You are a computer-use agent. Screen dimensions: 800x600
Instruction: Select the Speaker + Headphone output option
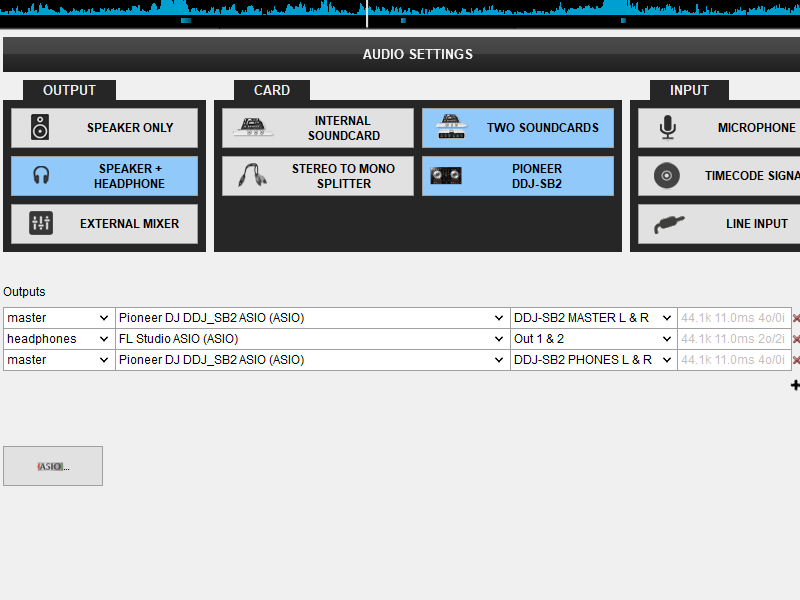coord(105,176)
